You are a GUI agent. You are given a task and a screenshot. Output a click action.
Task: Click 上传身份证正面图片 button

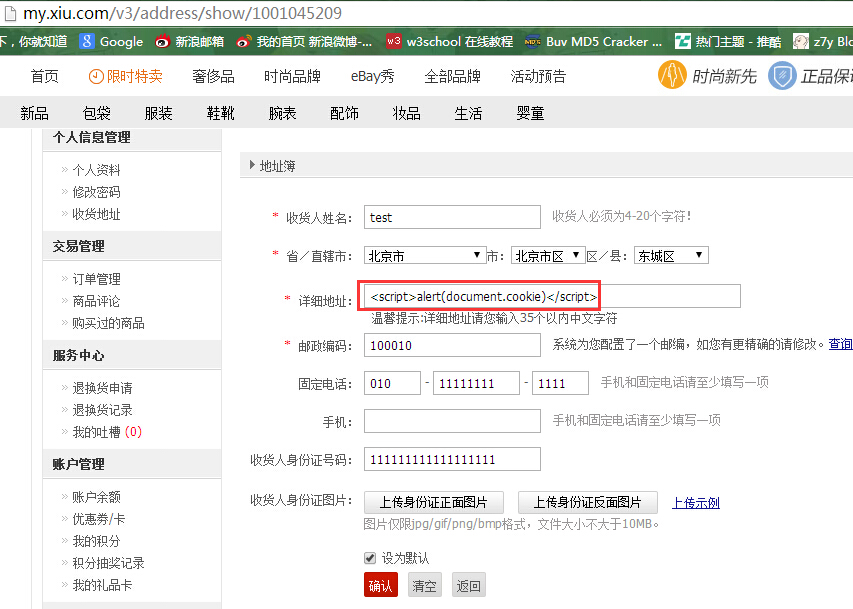click(x=434, y=502)
